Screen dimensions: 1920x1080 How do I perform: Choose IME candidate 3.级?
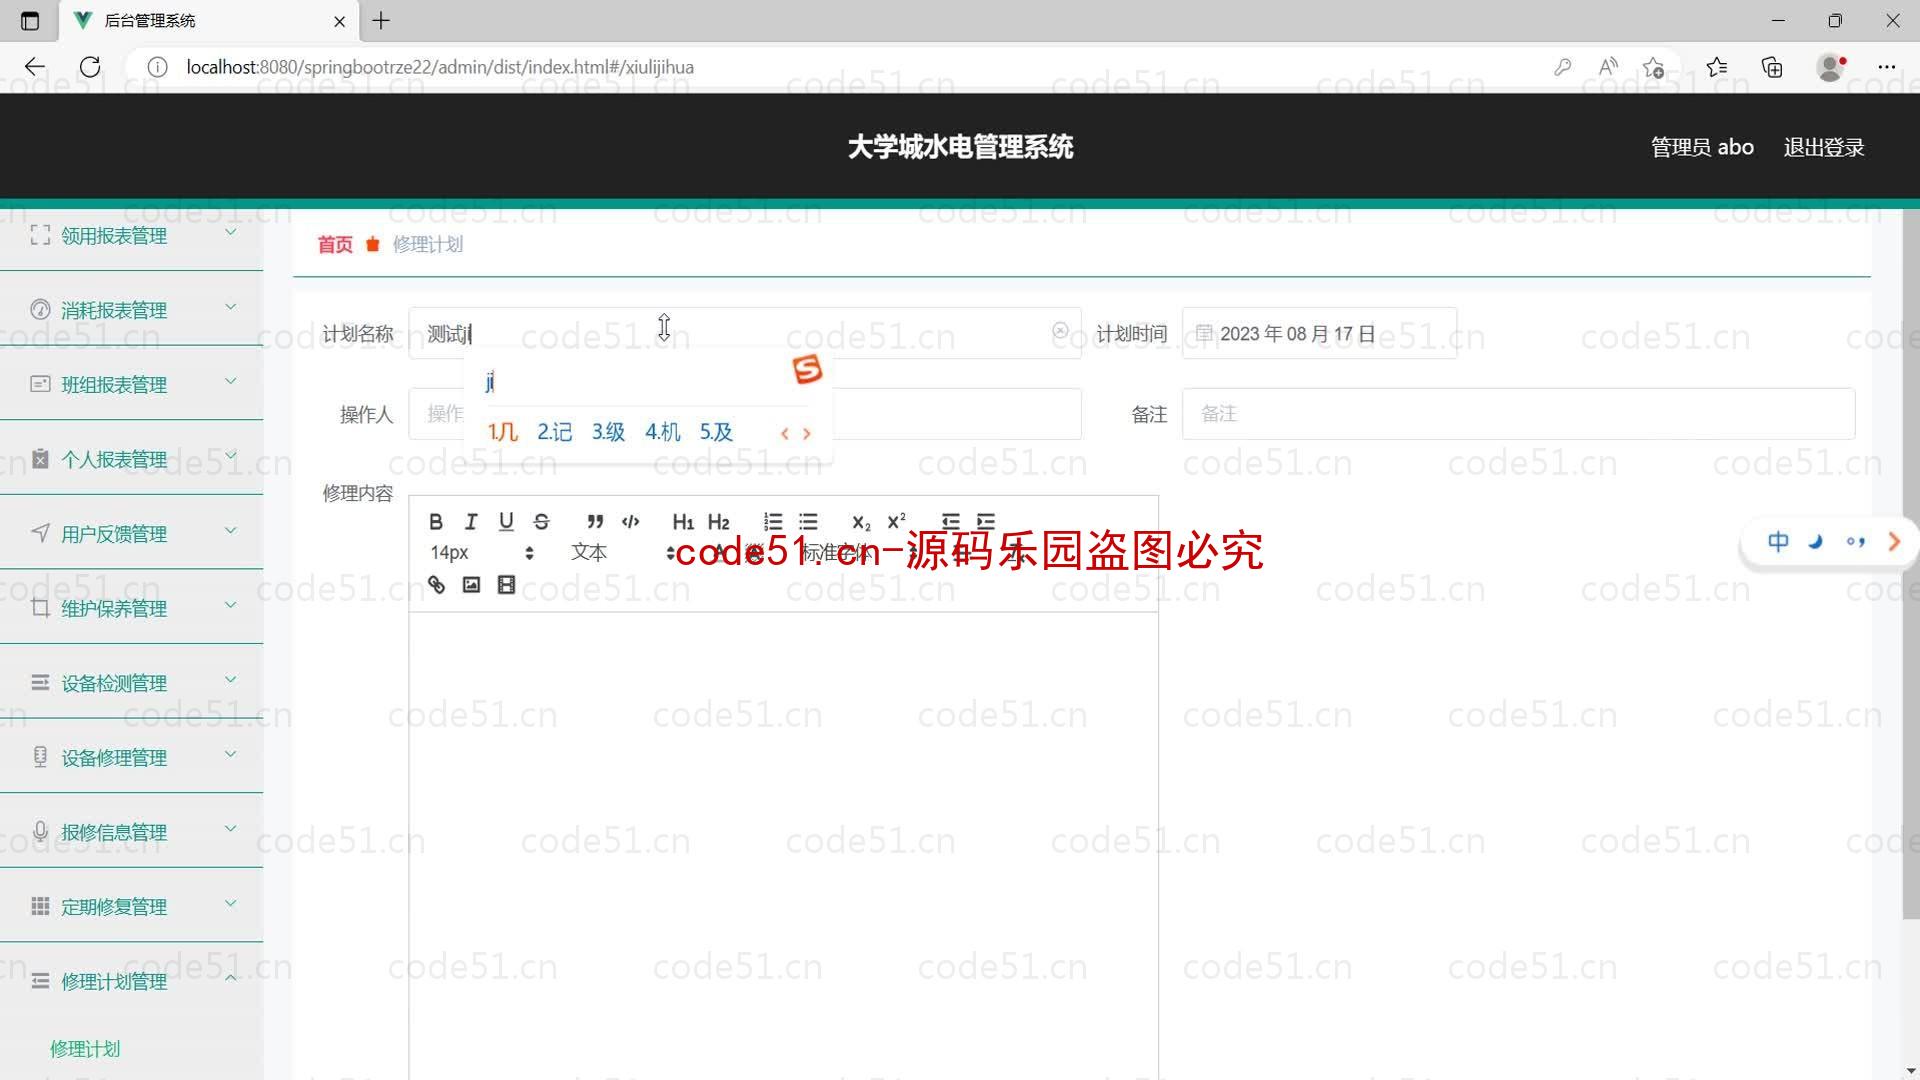point(608,432)
